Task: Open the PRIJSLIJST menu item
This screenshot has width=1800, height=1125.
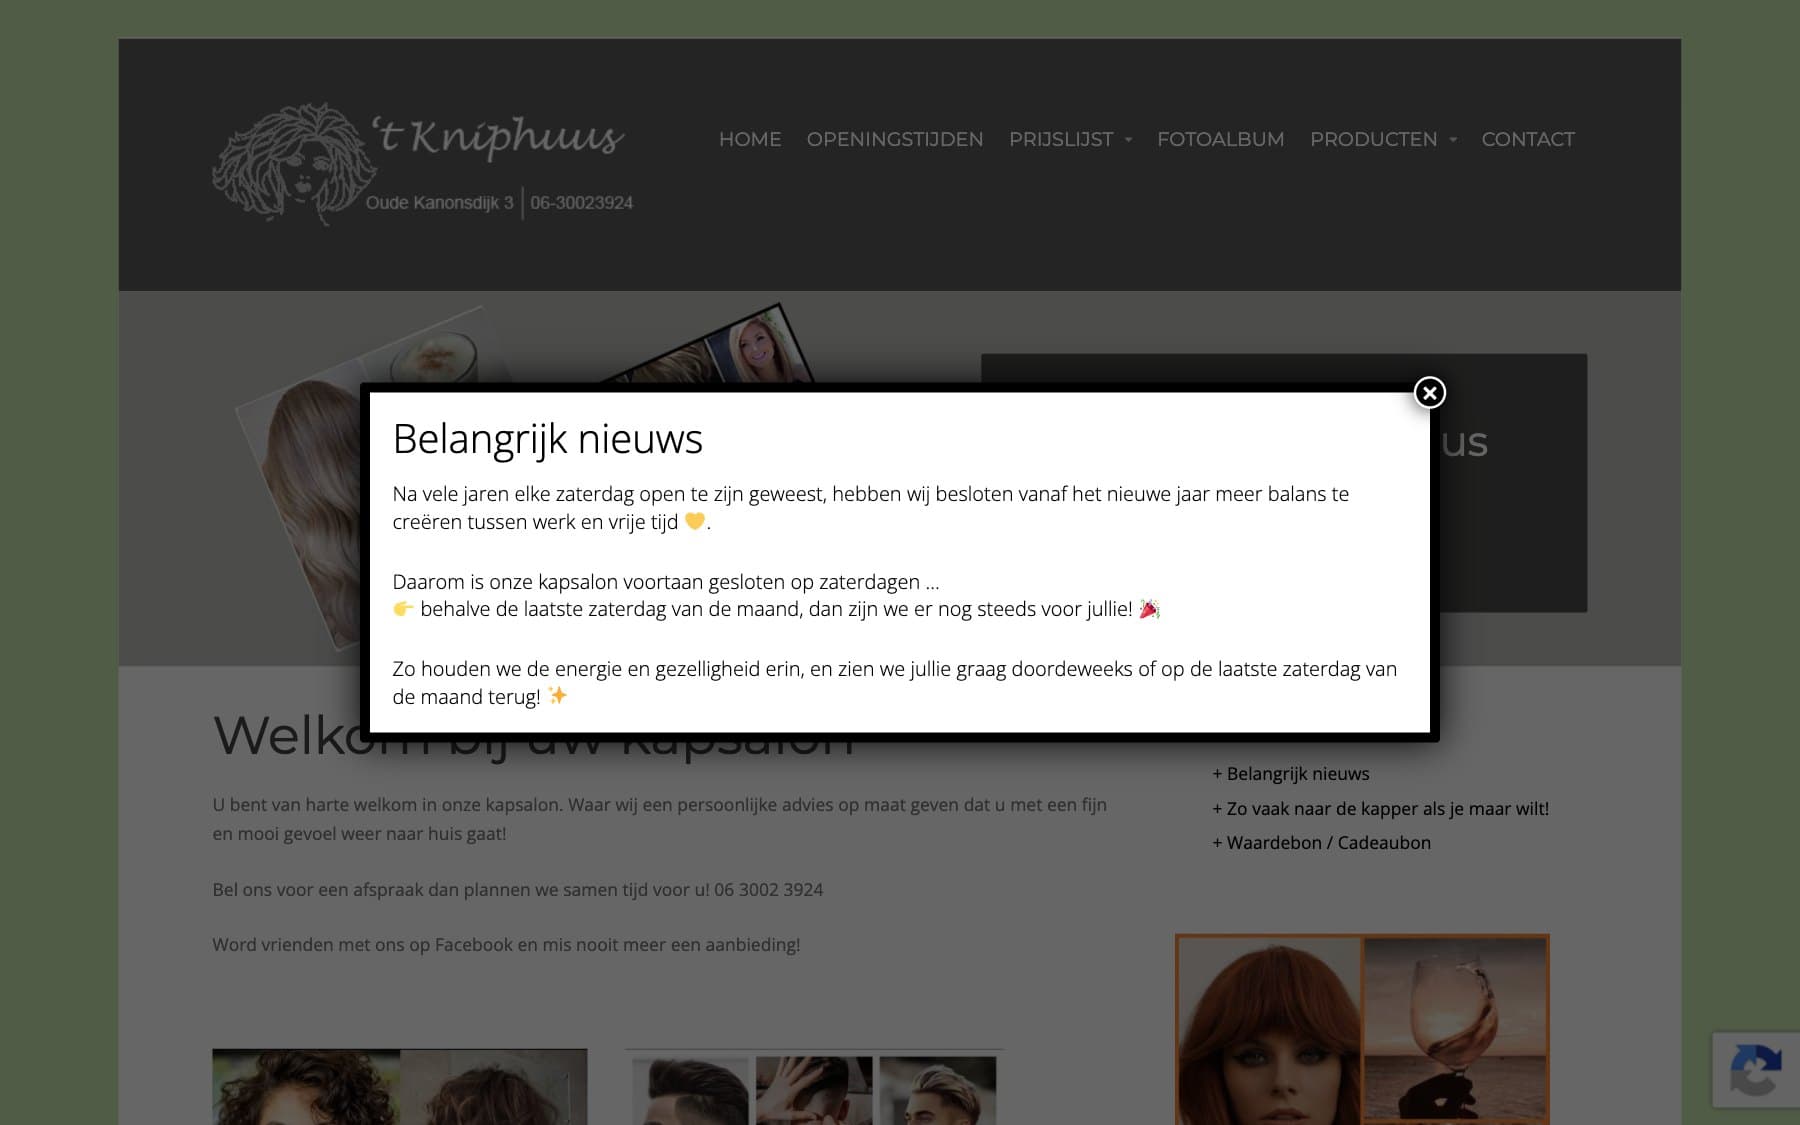Action: [x=1061, y=139]
